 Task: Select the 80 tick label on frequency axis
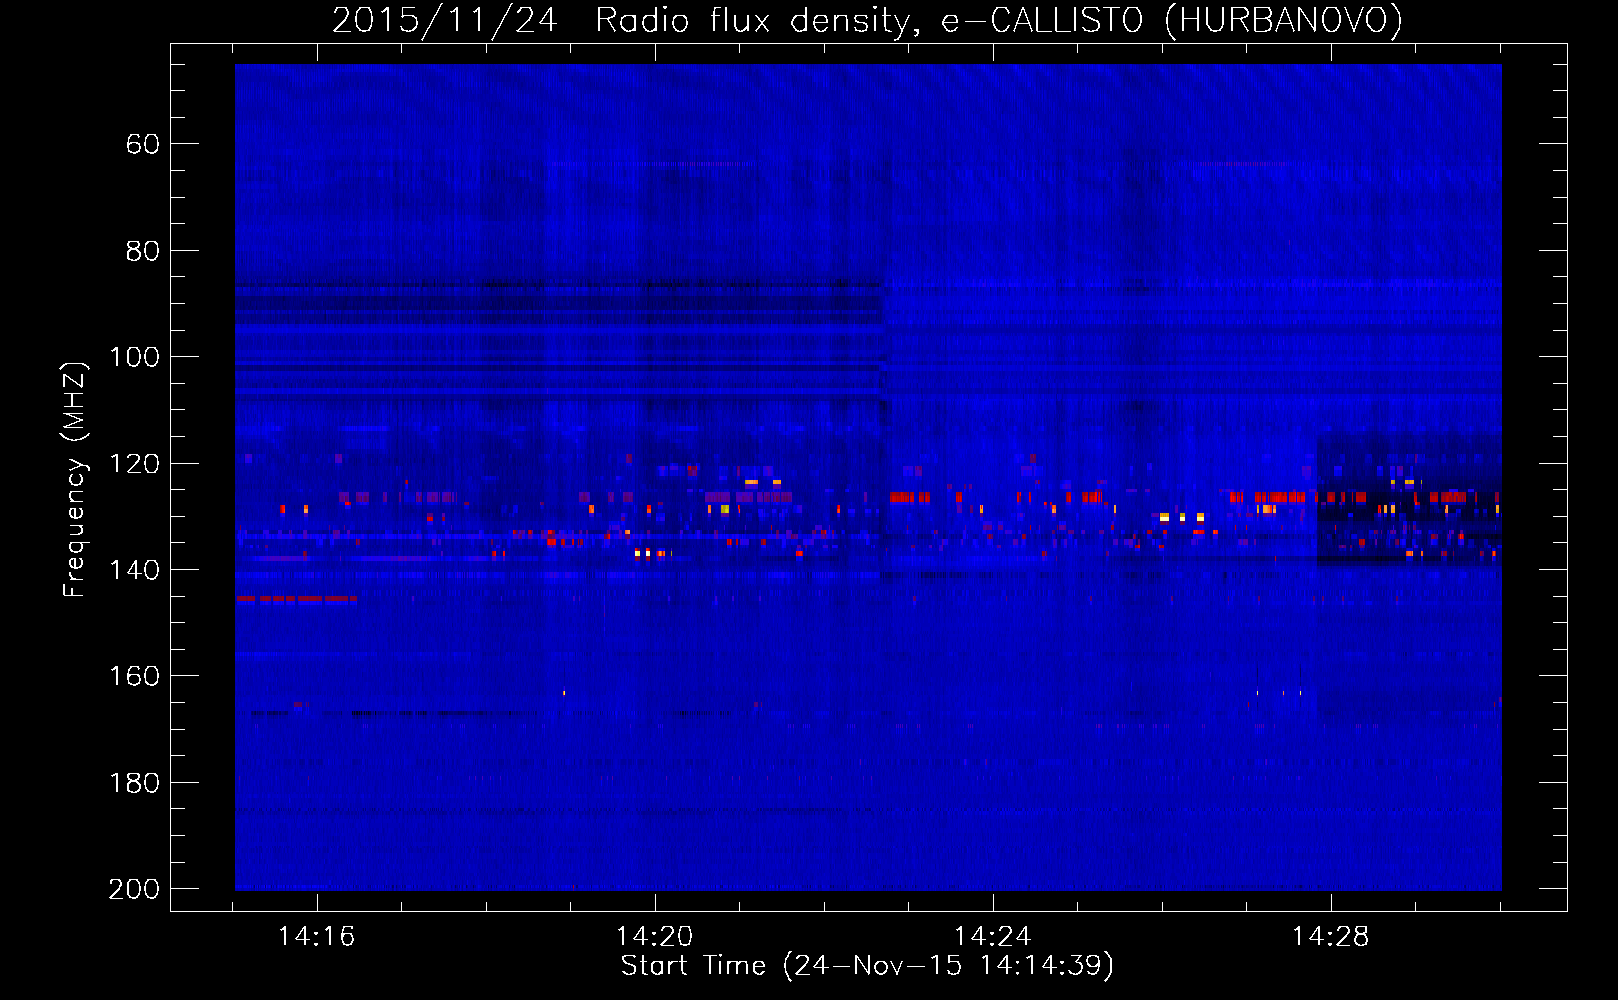pyautogui.click(x=143, y=251)
